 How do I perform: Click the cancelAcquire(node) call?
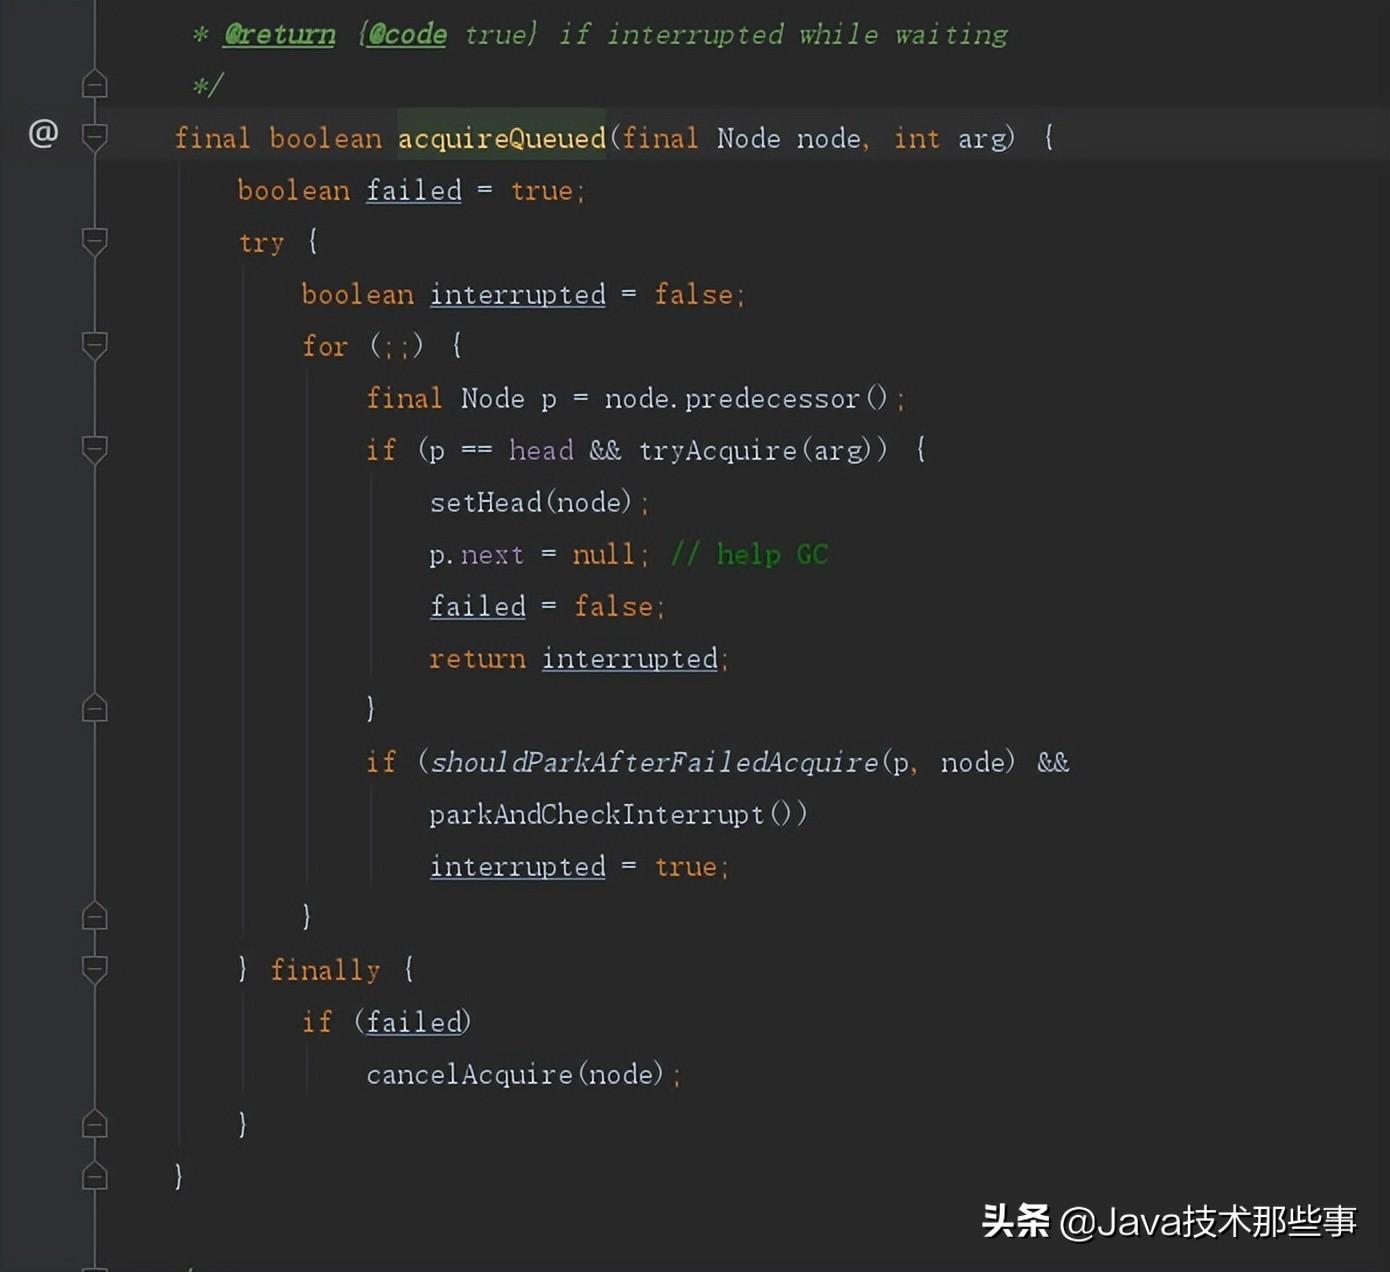click(515, 1074)
